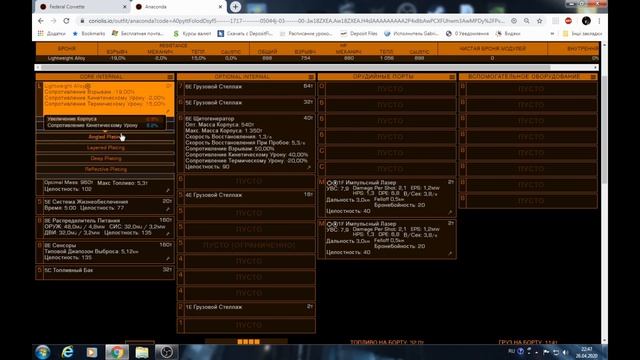Click wrench icon on second Импульсный Лазер
This screenshot has width=640, height=360.
tap(450, 253)
